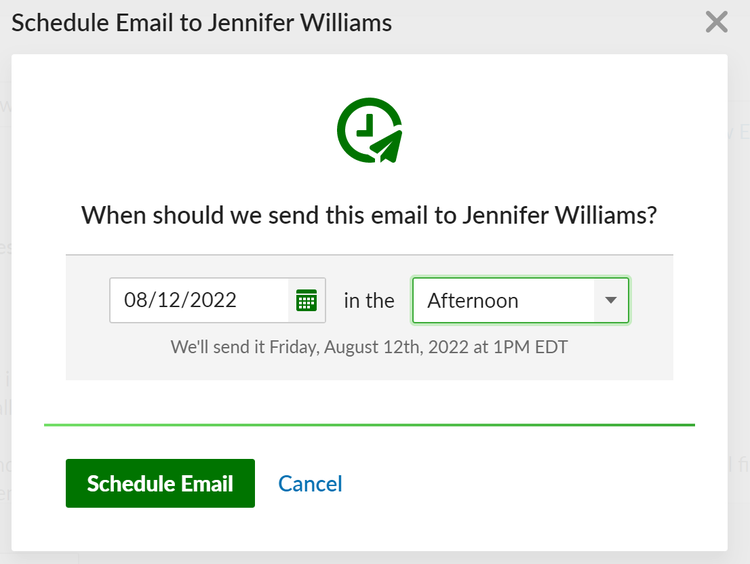This screenshot has width=750, height=564.
Task: Click the dialog title "Schedule Email to Jennifer Williams"
Action: (201, 23)
